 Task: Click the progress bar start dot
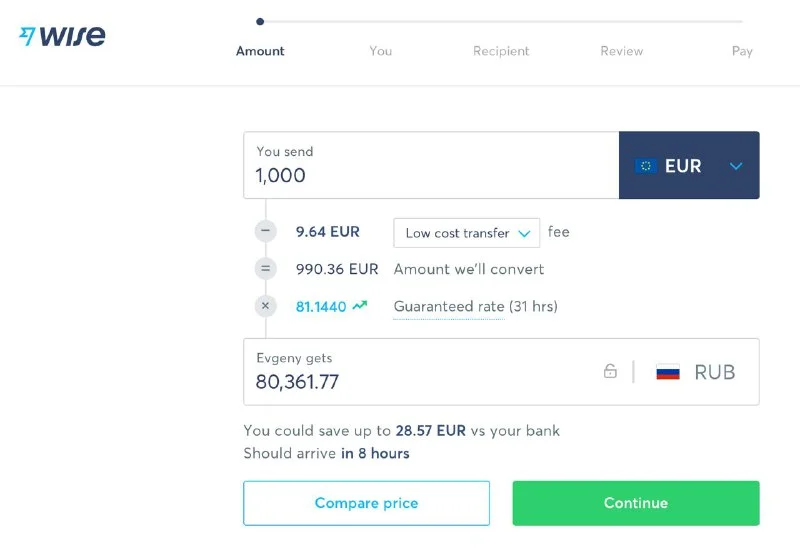[x=260, y=21]
